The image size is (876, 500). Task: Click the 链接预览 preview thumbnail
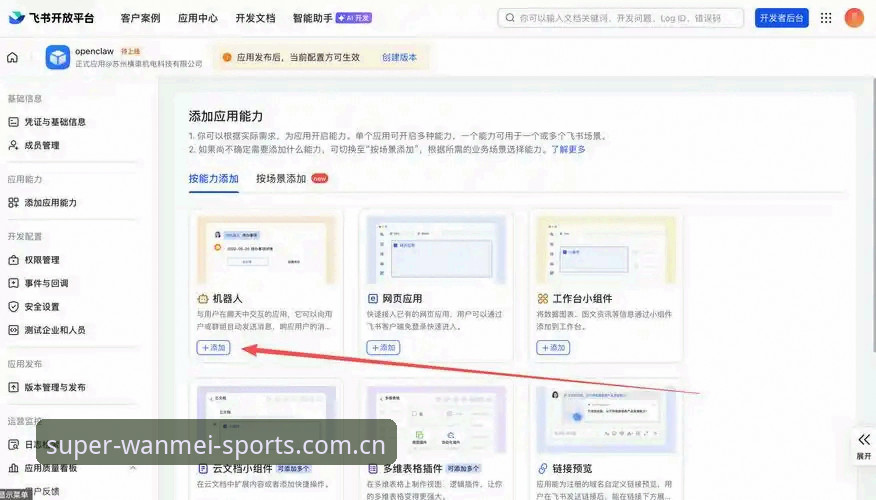pos(606,419)
